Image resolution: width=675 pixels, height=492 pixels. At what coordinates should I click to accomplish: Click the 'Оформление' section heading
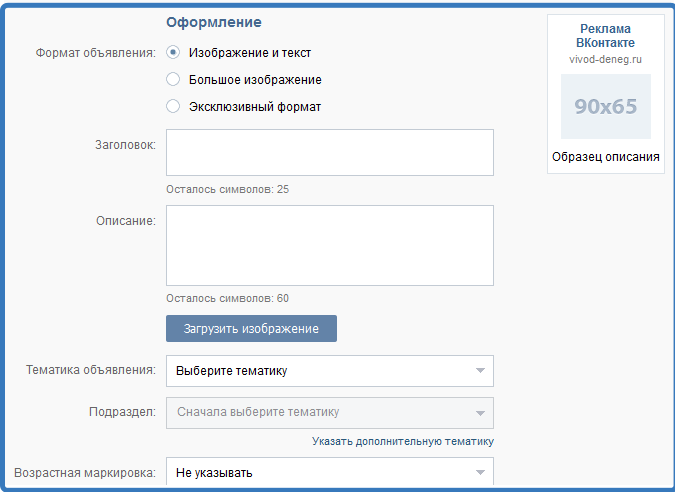tap(214, 22)
